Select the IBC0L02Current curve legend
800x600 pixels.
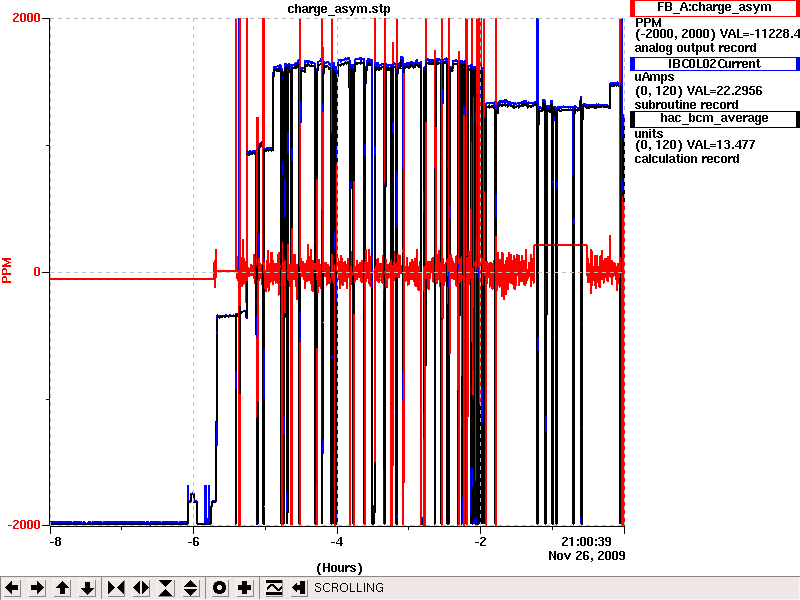coord(714,64)
